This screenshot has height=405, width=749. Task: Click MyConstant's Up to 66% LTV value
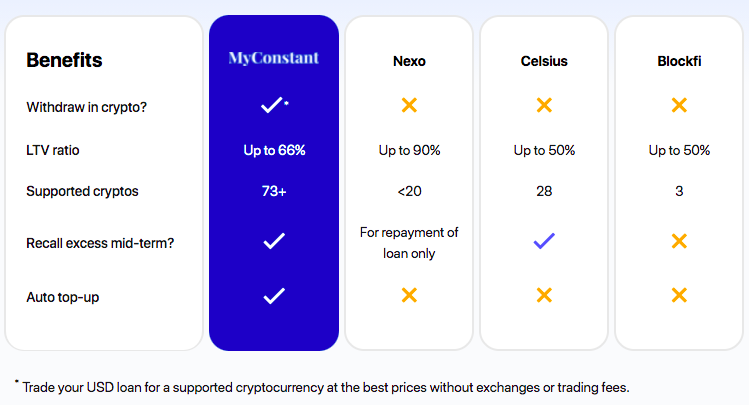coord(274,150)
